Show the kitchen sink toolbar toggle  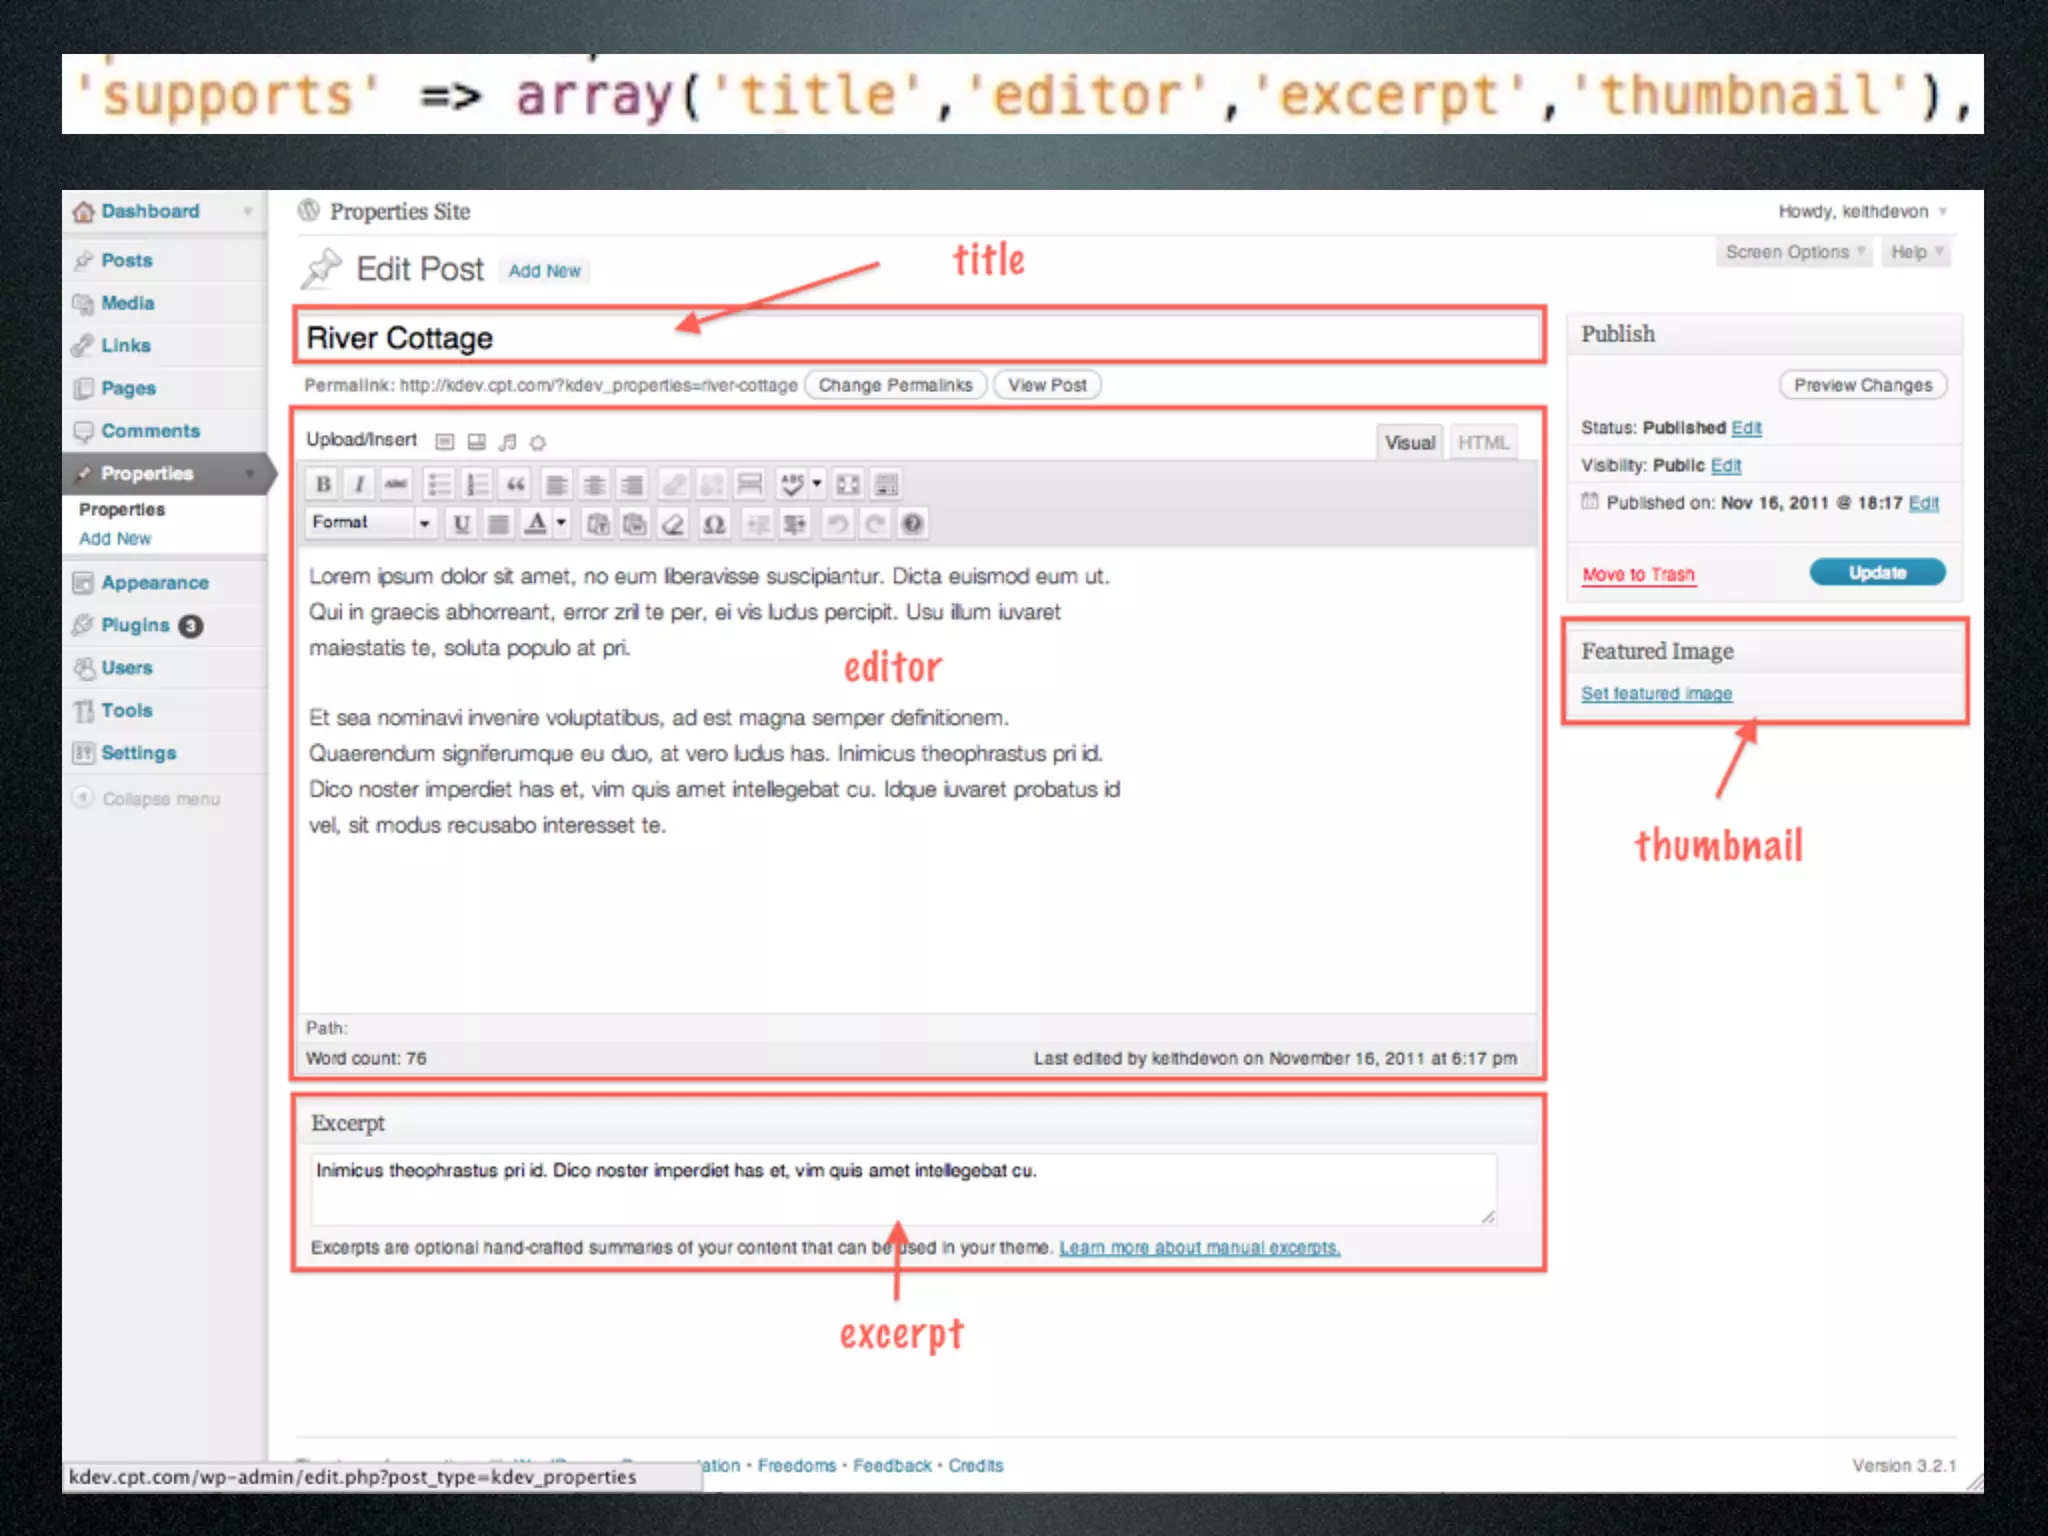tap(886, 485)
